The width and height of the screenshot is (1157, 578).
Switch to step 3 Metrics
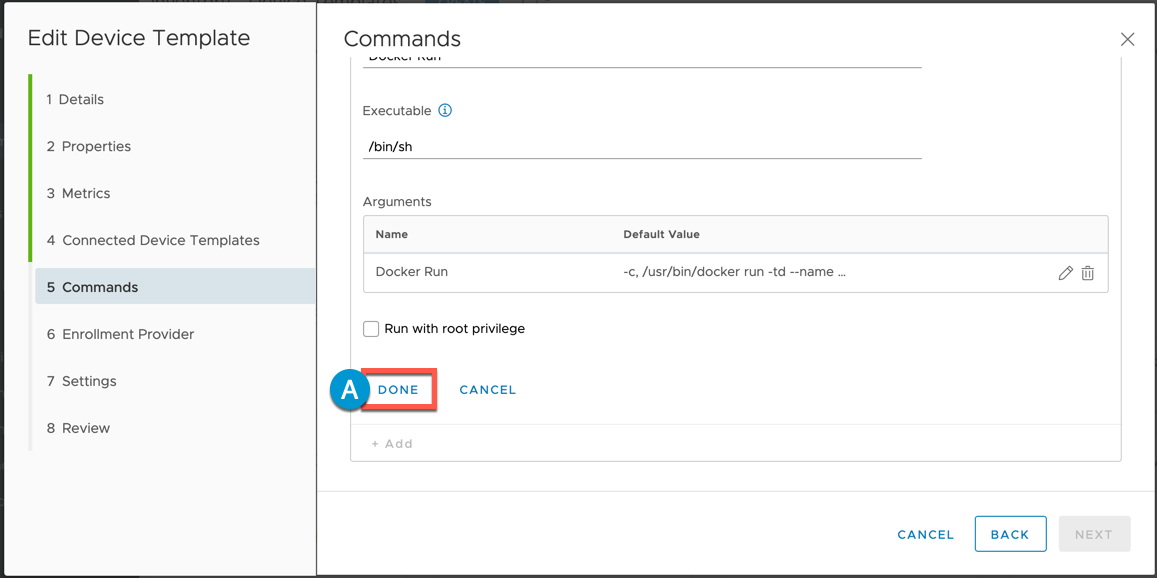click(x=78, y=193)
